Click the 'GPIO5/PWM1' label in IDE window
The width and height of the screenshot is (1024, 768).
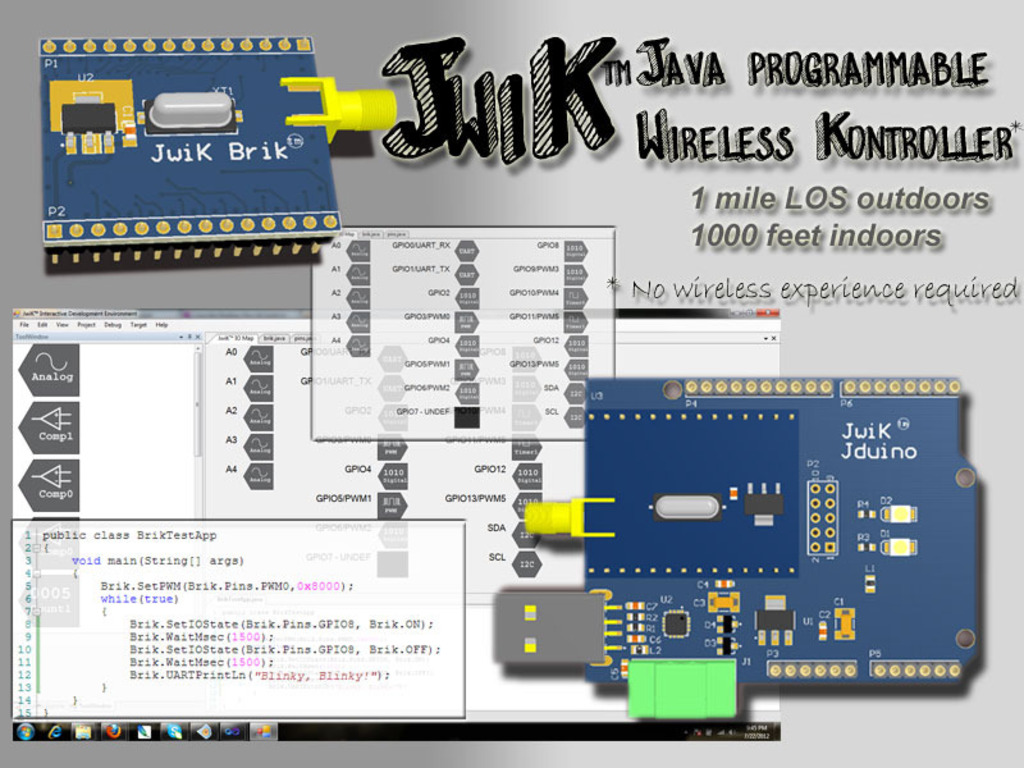tap(344, 498)
